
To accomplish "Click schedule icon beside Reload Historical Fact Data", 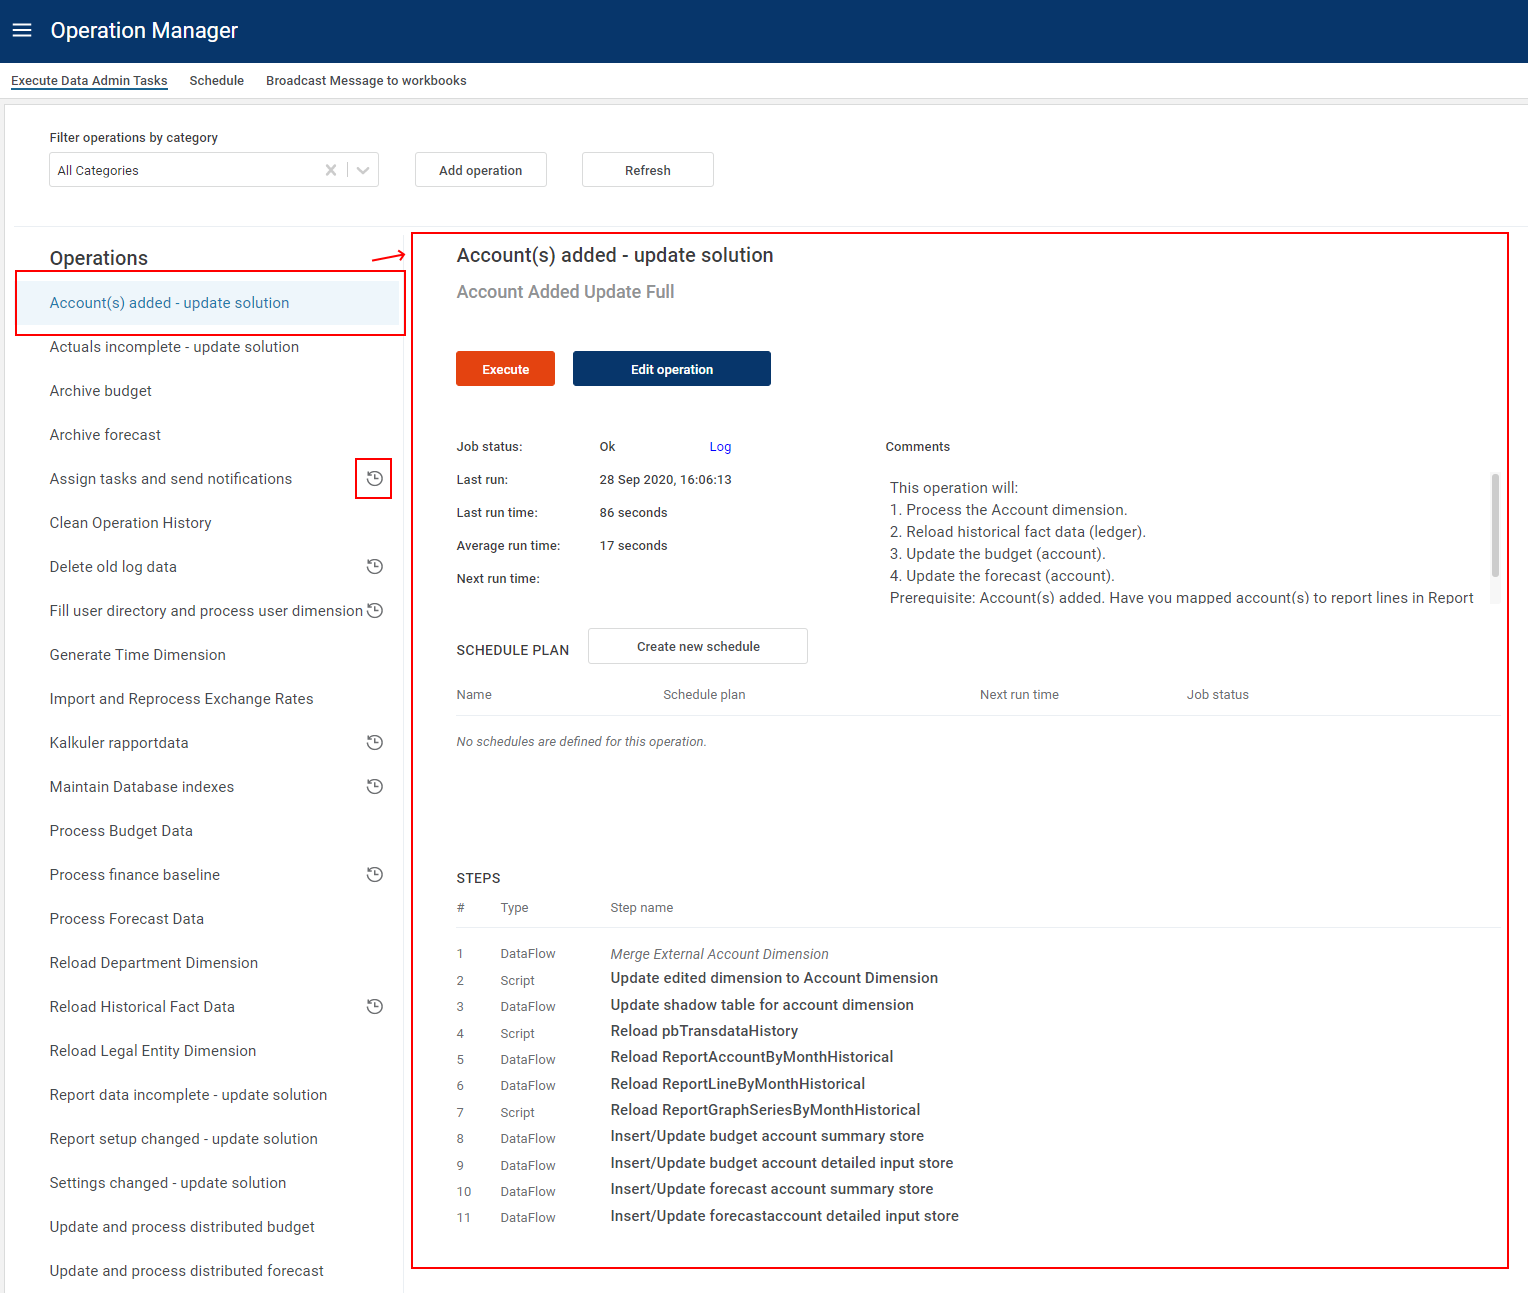I will pos(374,1007).
